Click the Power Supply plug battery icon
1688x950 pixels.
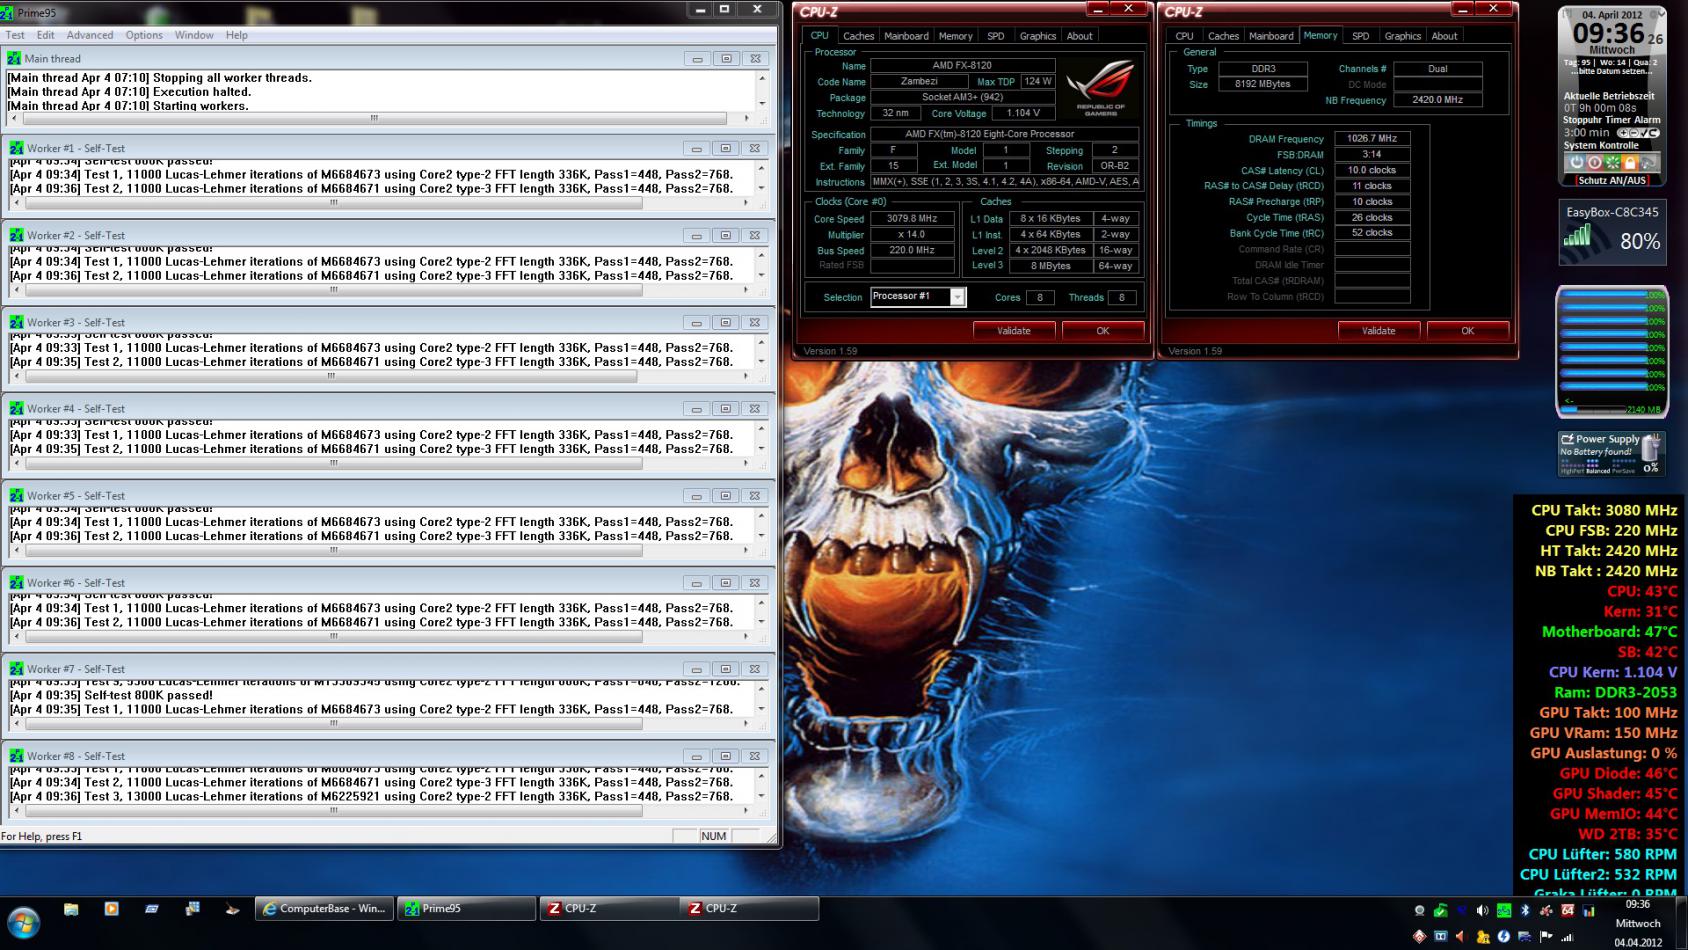(1651, 447)
